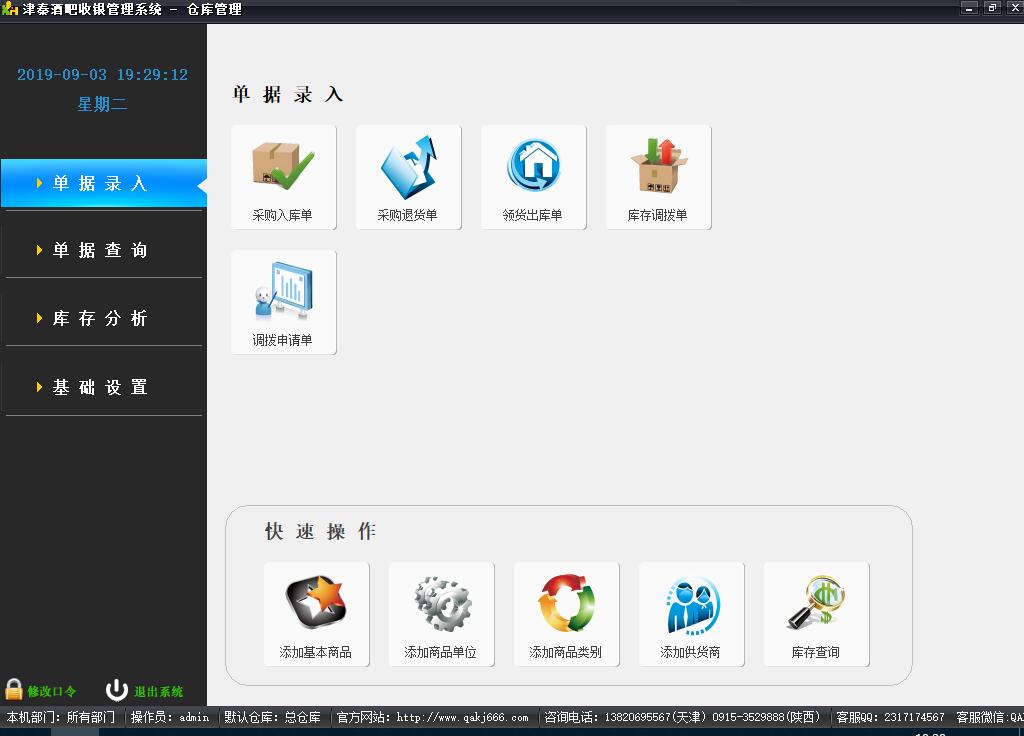Select the 单据录入 sidebar tab
Image resolution: width=1024 pixels, height=736 pixels.
click(101, 184)
